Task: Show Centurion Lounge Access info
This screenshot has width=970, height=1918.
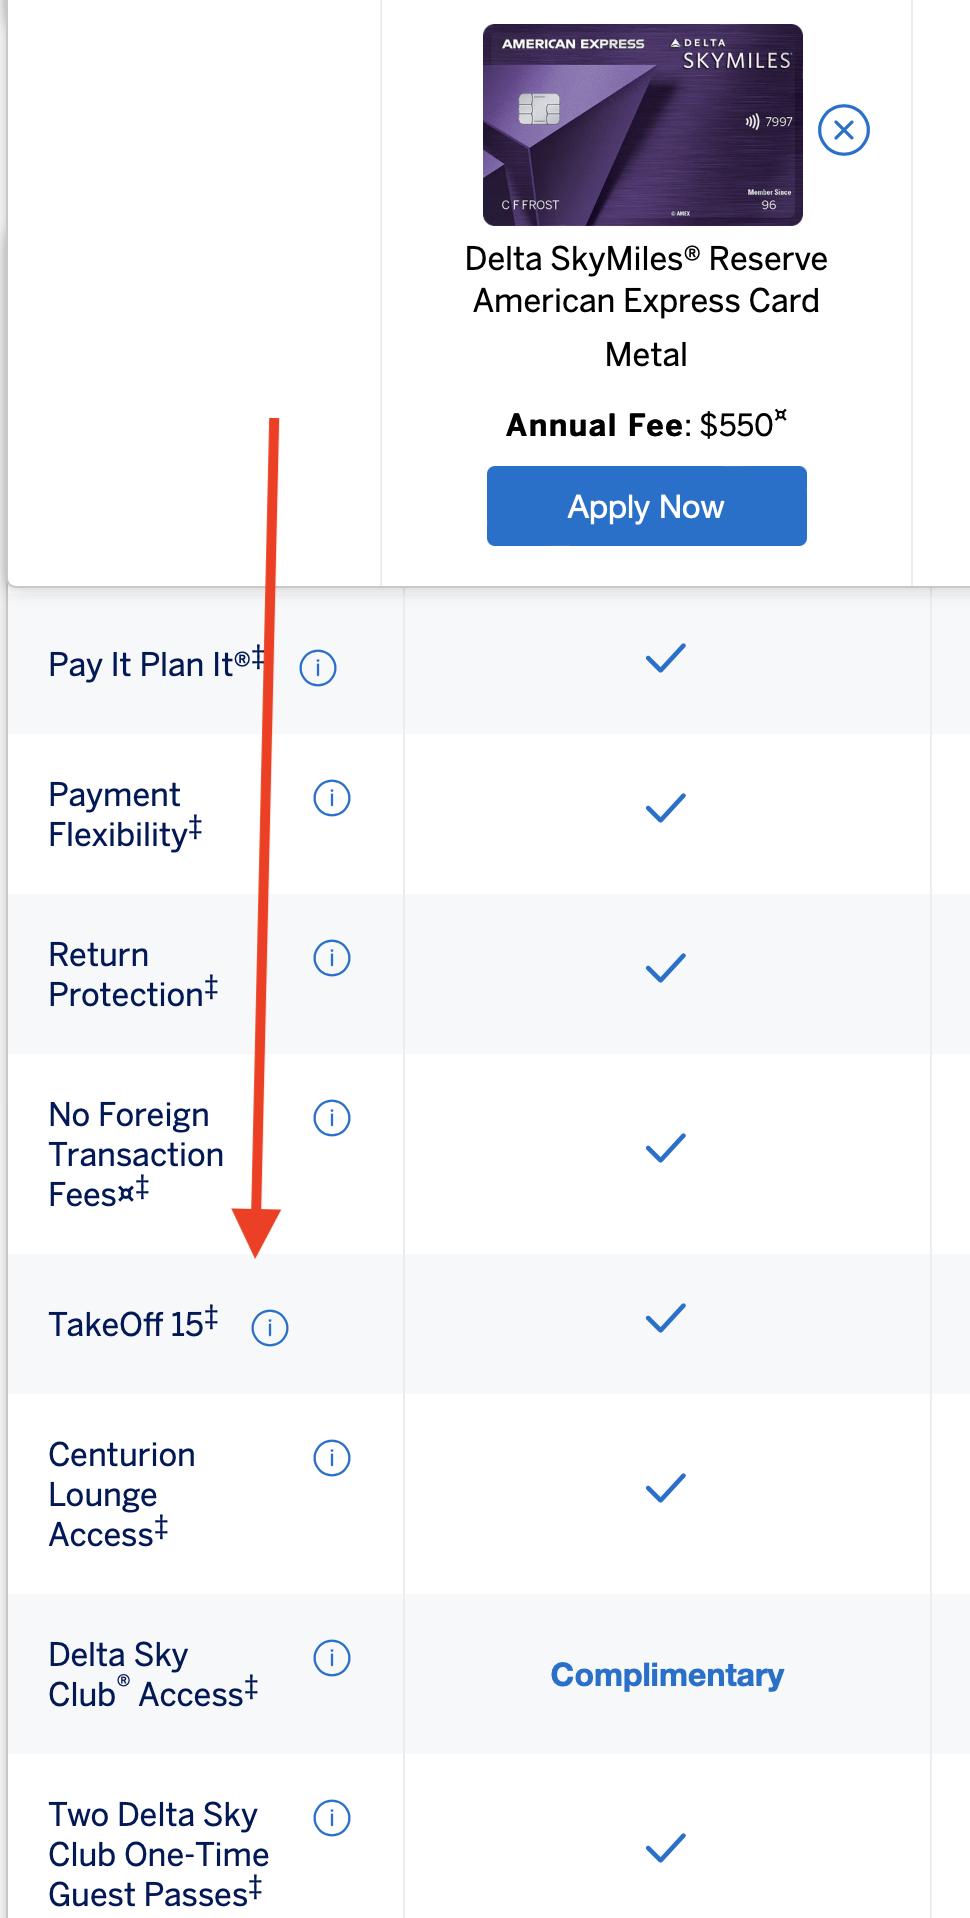Action: 332,1458
